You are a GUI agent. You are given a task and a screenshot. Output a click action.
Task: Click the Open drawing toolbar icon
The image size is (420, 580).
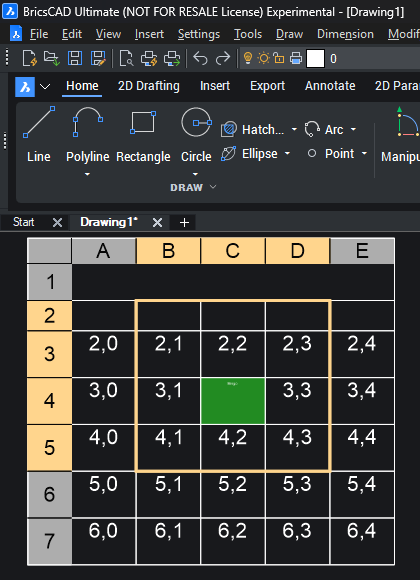pyautogui.click(x=52, y=58)
